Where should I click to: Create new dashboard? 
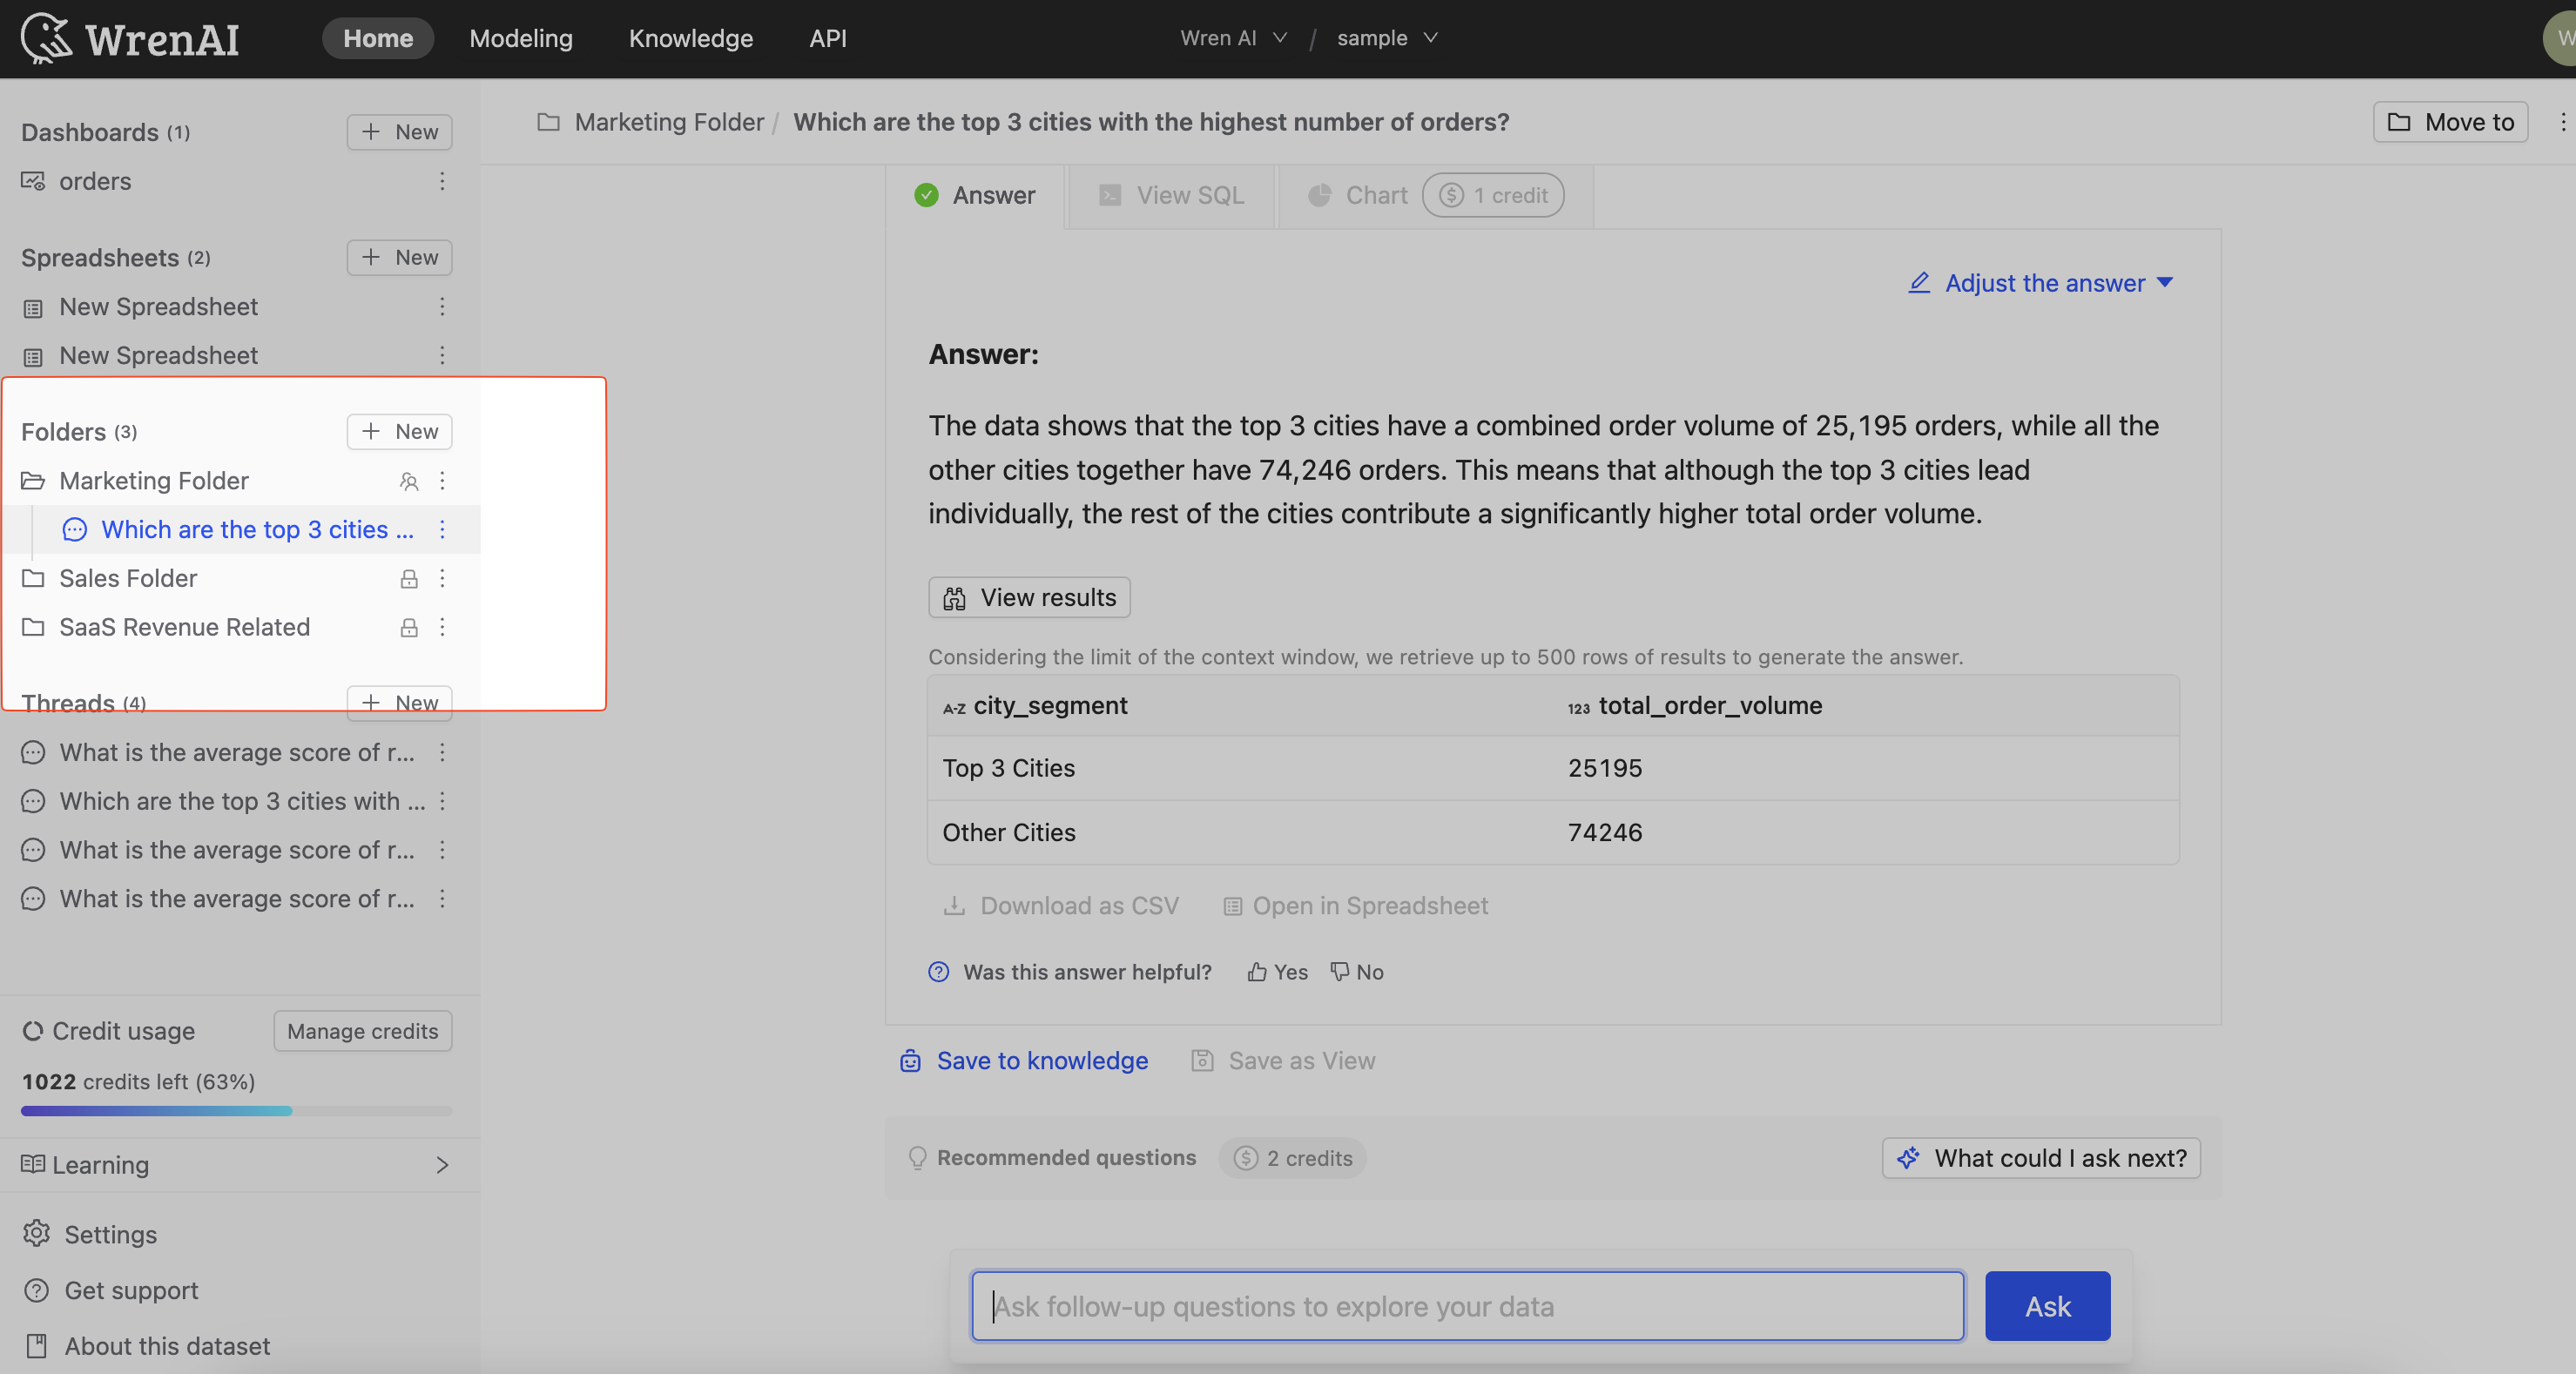tap(399, 132)
